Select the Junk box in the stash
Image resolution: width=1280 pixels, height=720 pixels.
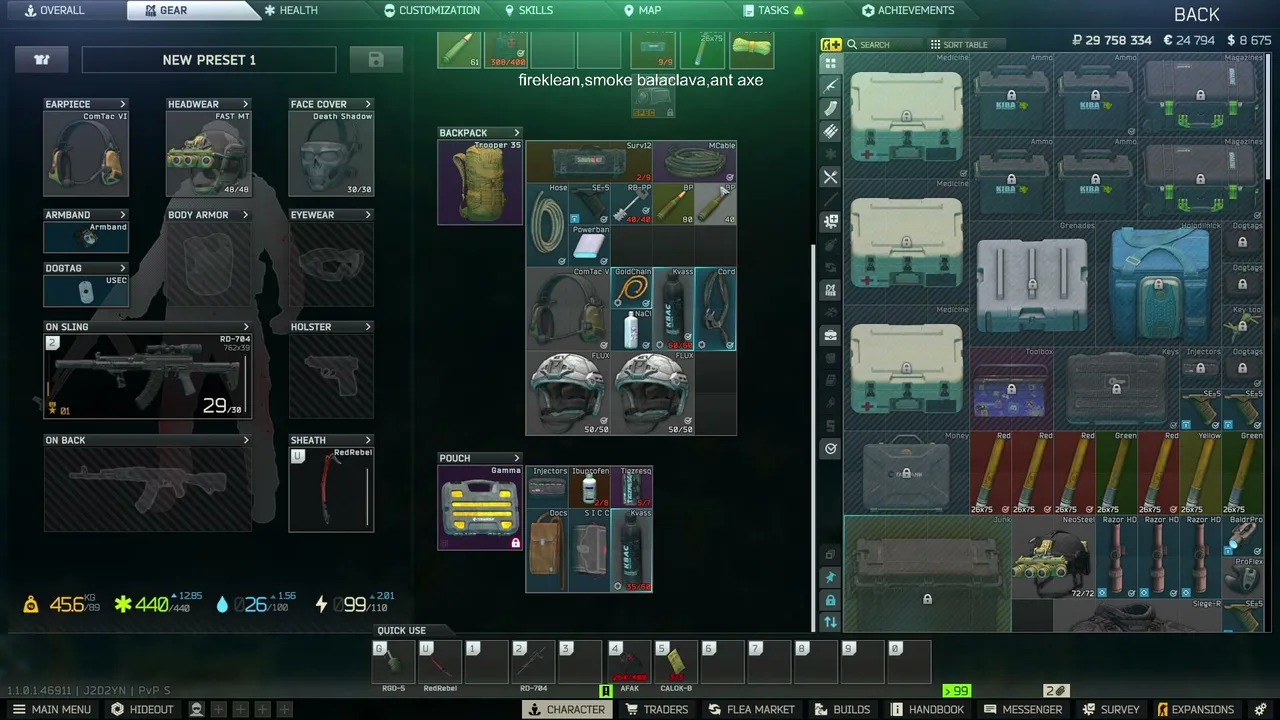(x=927, y=574)
